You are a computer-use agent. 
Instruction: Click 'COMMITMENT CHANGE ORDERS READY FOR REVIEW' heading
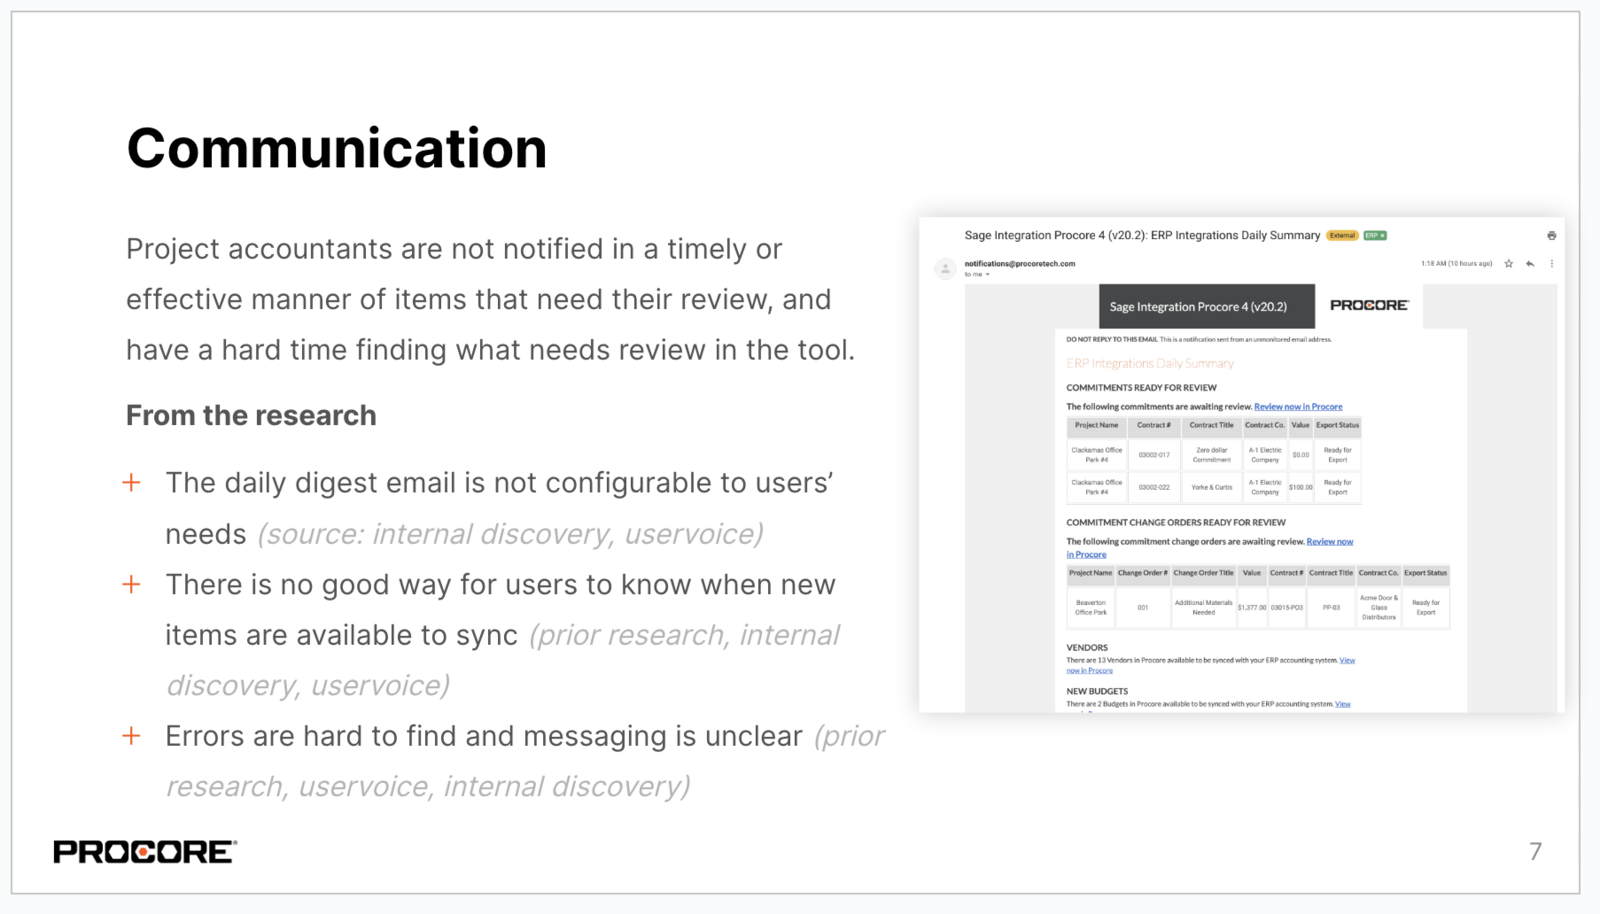point(1176,522)
